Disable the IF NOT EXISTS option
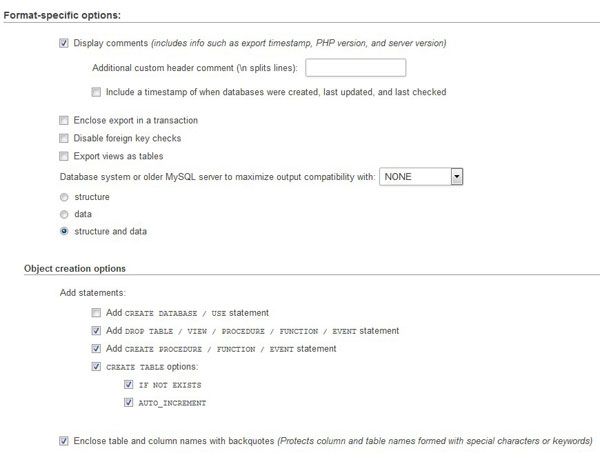Image resolution: width=600 pixels, height=462 pixels. click(x=127, y=385)
